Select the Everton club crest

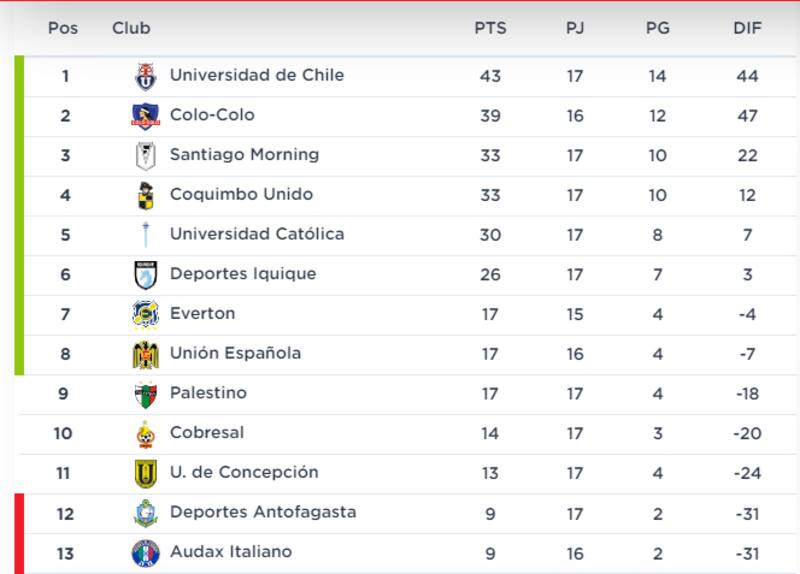pyautogui.click(x=146, y=314)
